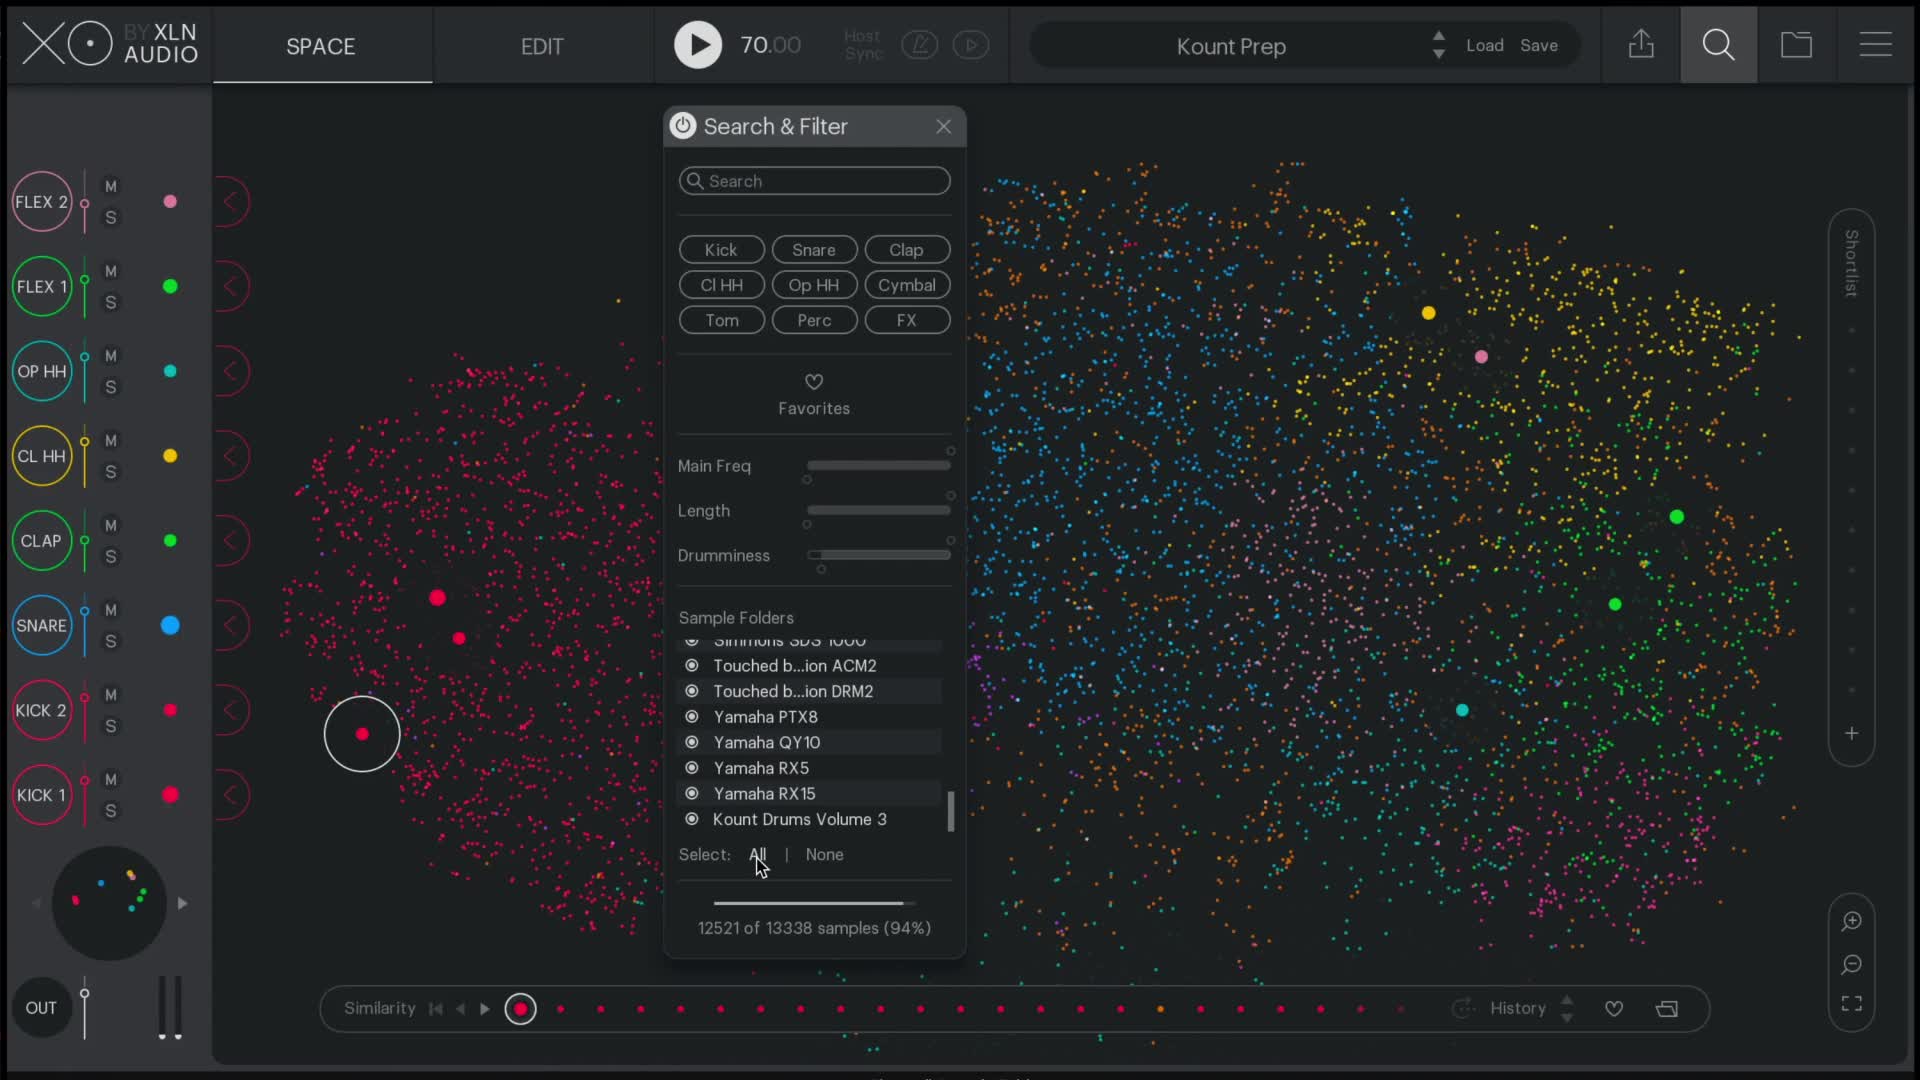This screenshot has height=1080, width=1920.
Task: Click the stack icon beside History
Action: pyautogui.click(x=1667, y=1008)
